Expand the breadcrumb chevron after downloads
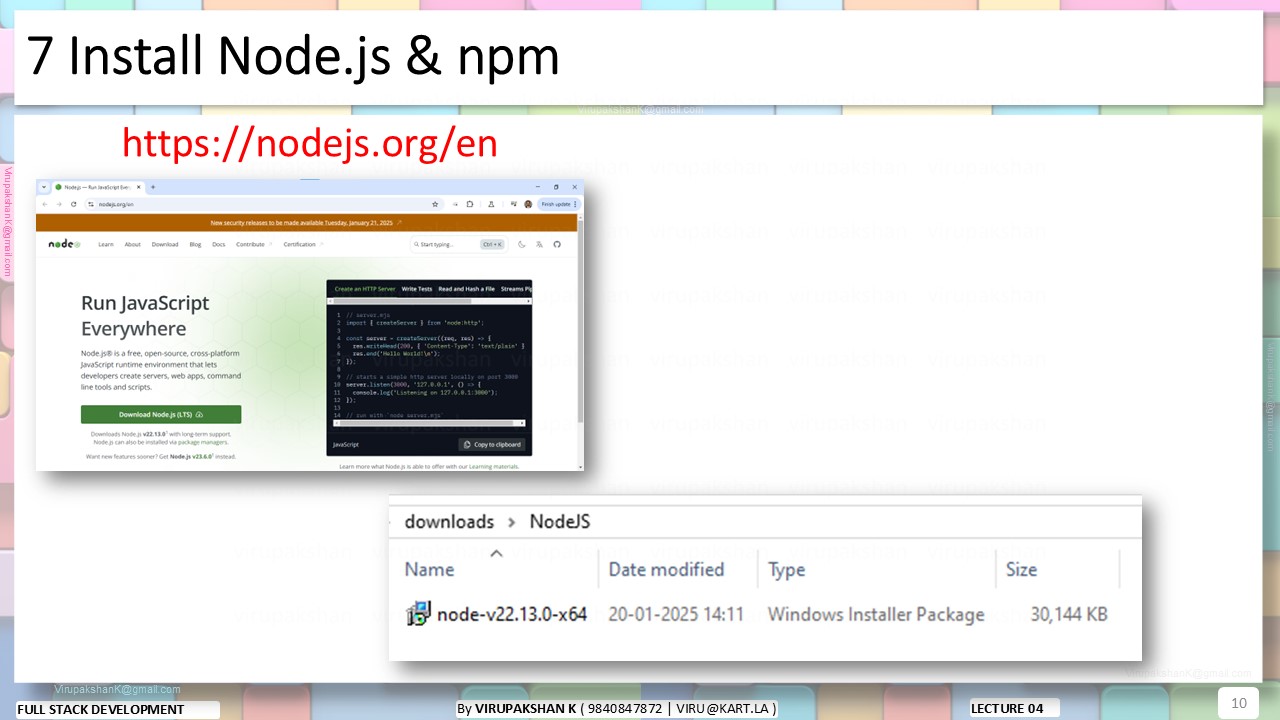The width and height of the screenshot is (1280, 720). [512, 522]
